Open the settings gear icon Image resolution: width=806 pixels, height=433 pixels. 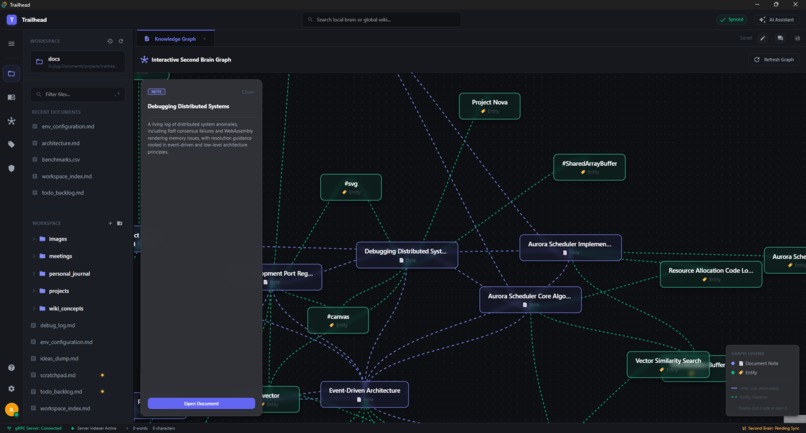point(11,389)
